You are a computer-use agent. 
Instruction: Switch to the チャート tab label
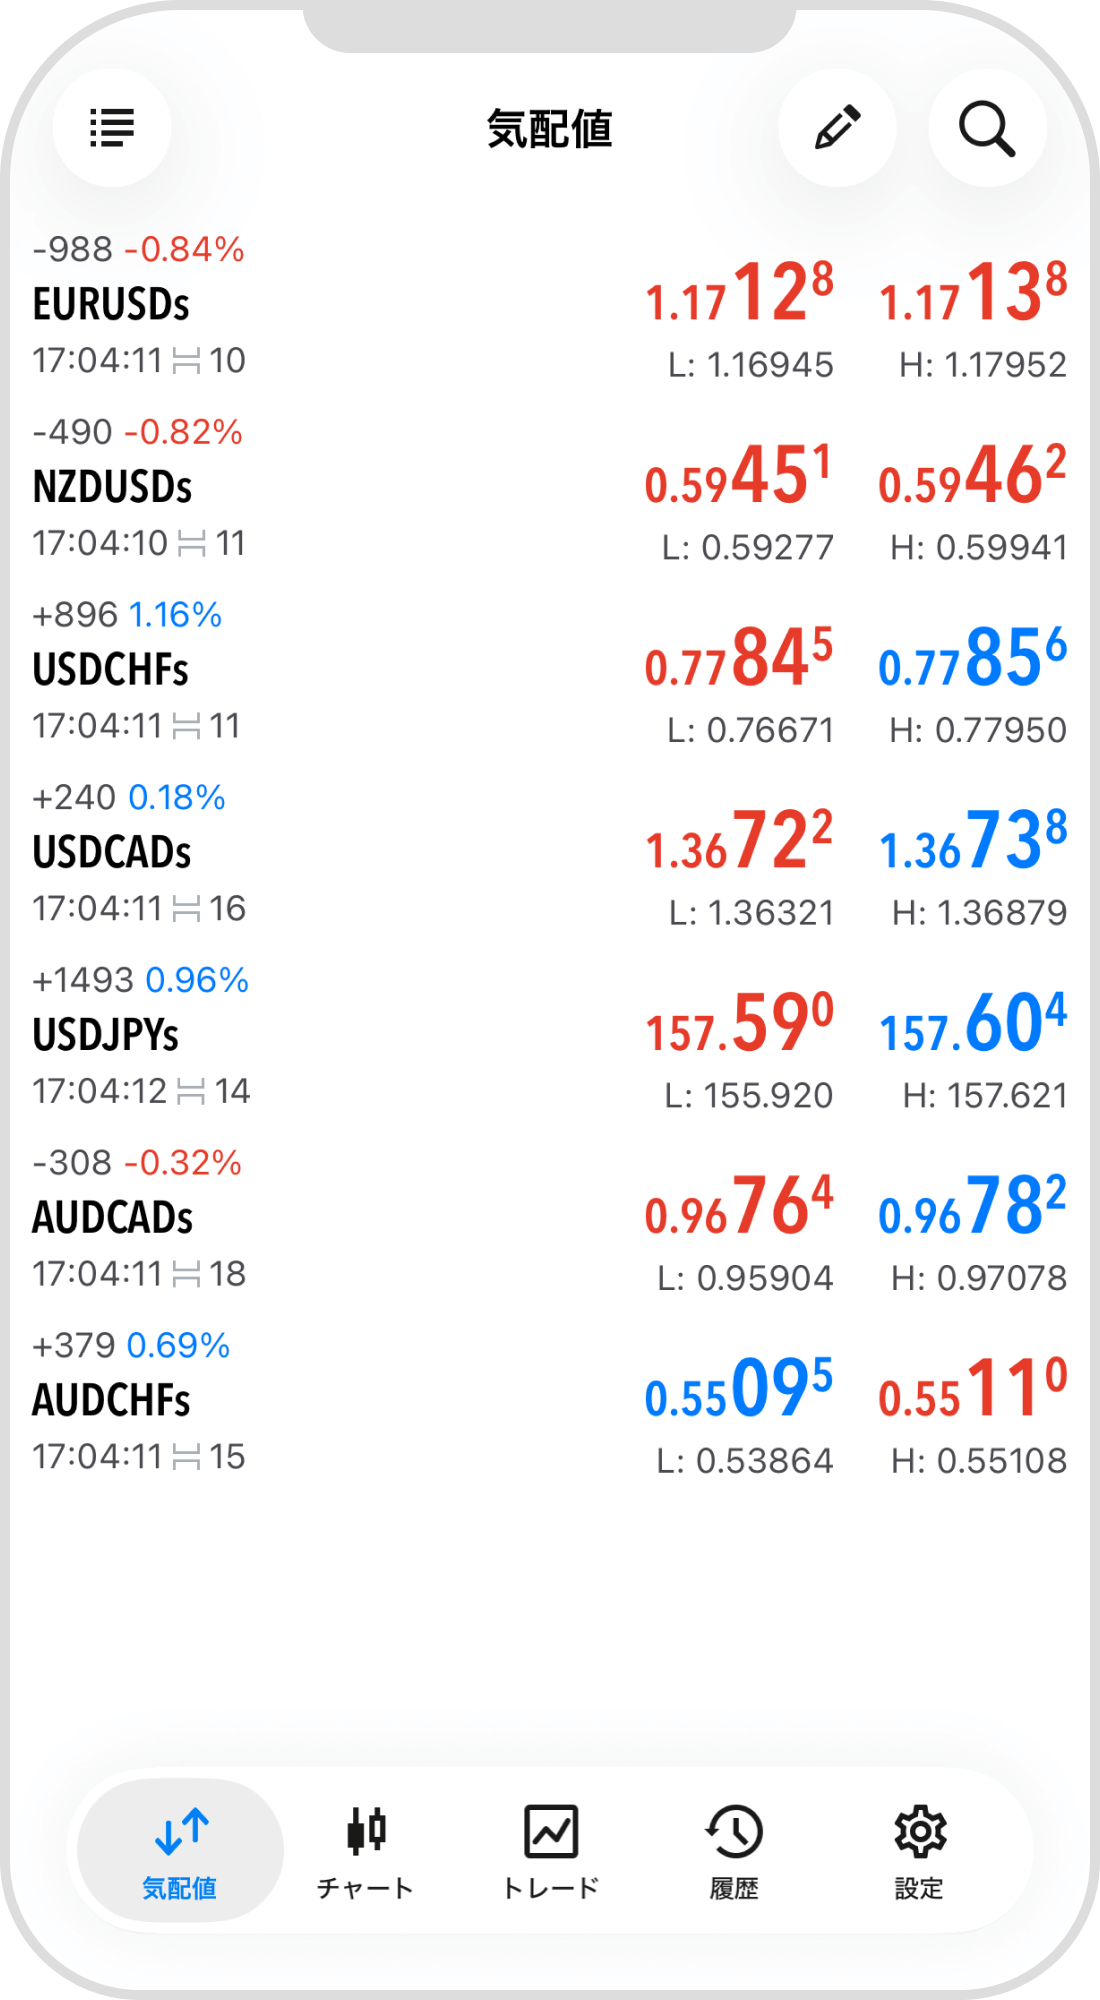[366, 1888]
